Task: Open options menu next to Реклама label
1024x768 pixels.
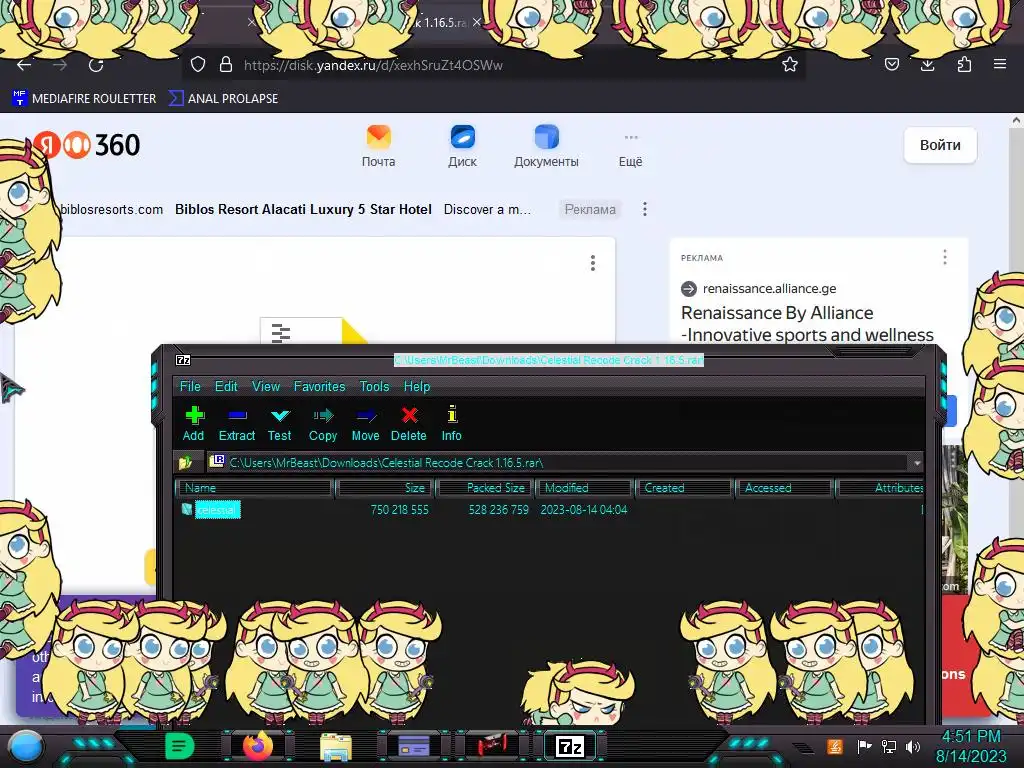Action: pos(645,209)
